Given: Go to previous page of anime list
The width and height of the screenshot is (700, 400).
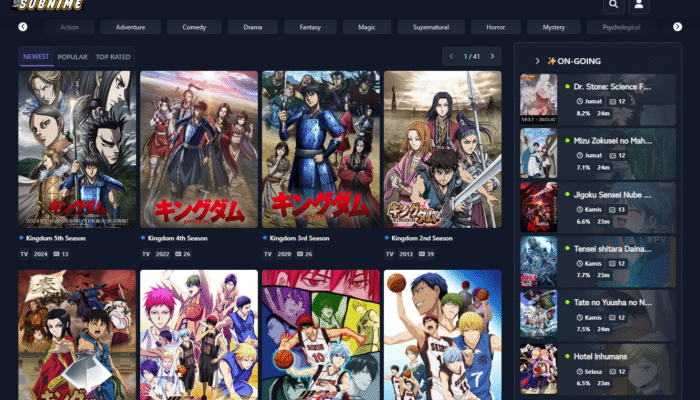Looking at the screenshot, I should point(451,56).
